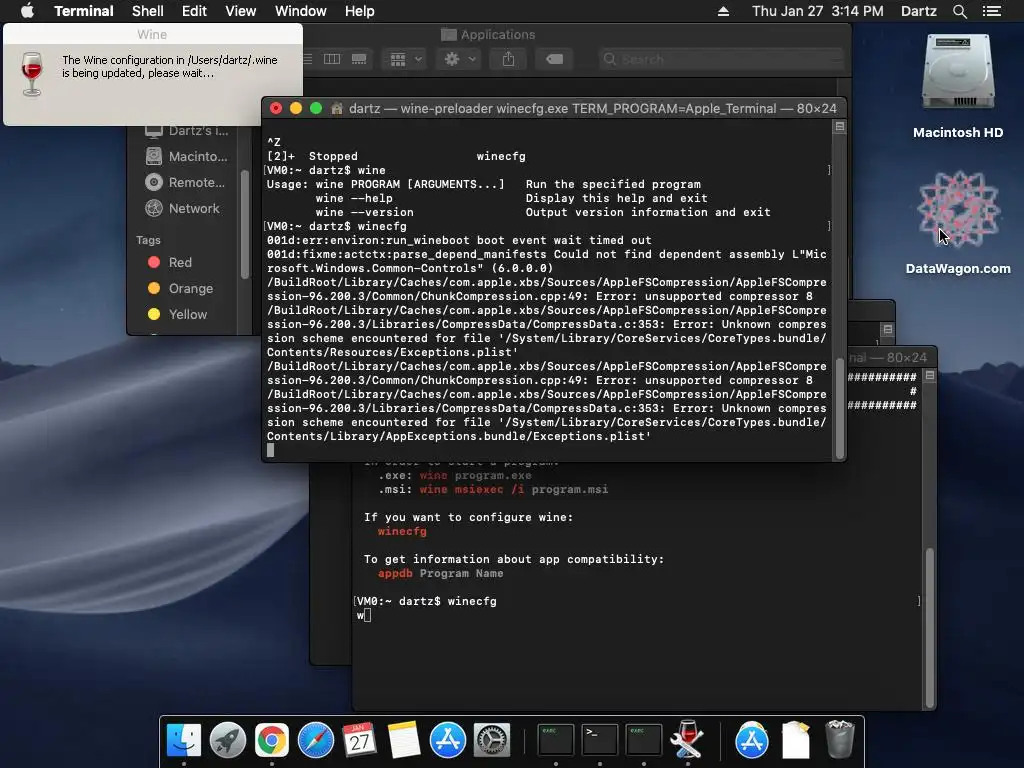Split the front winecfg Terminal pane

[840, 127]
